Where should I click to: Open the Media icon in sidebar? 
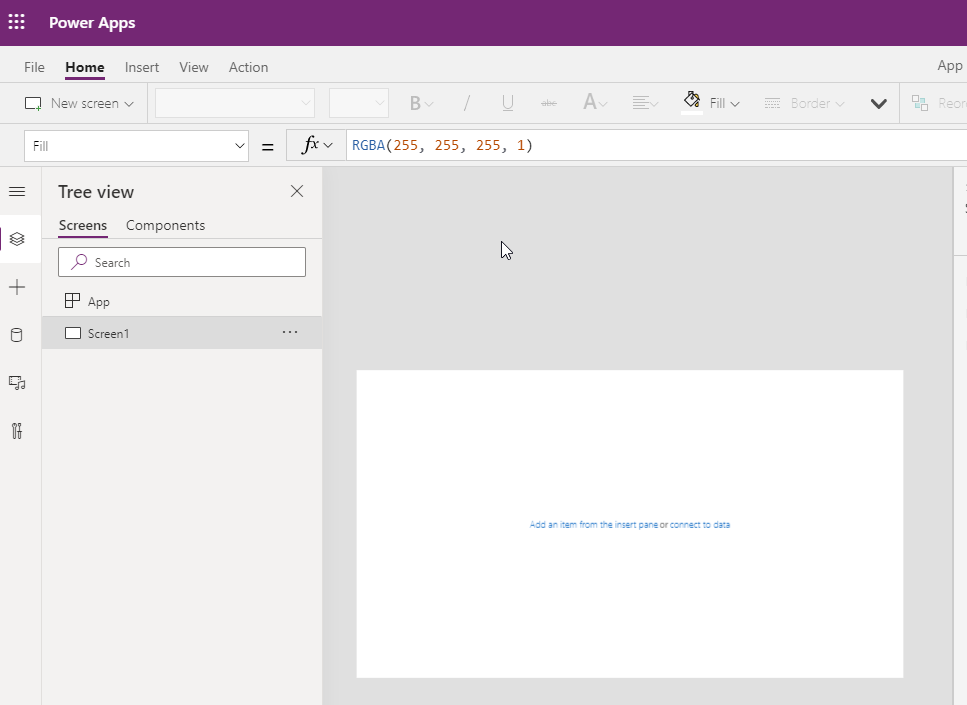[x=17, y=383]
